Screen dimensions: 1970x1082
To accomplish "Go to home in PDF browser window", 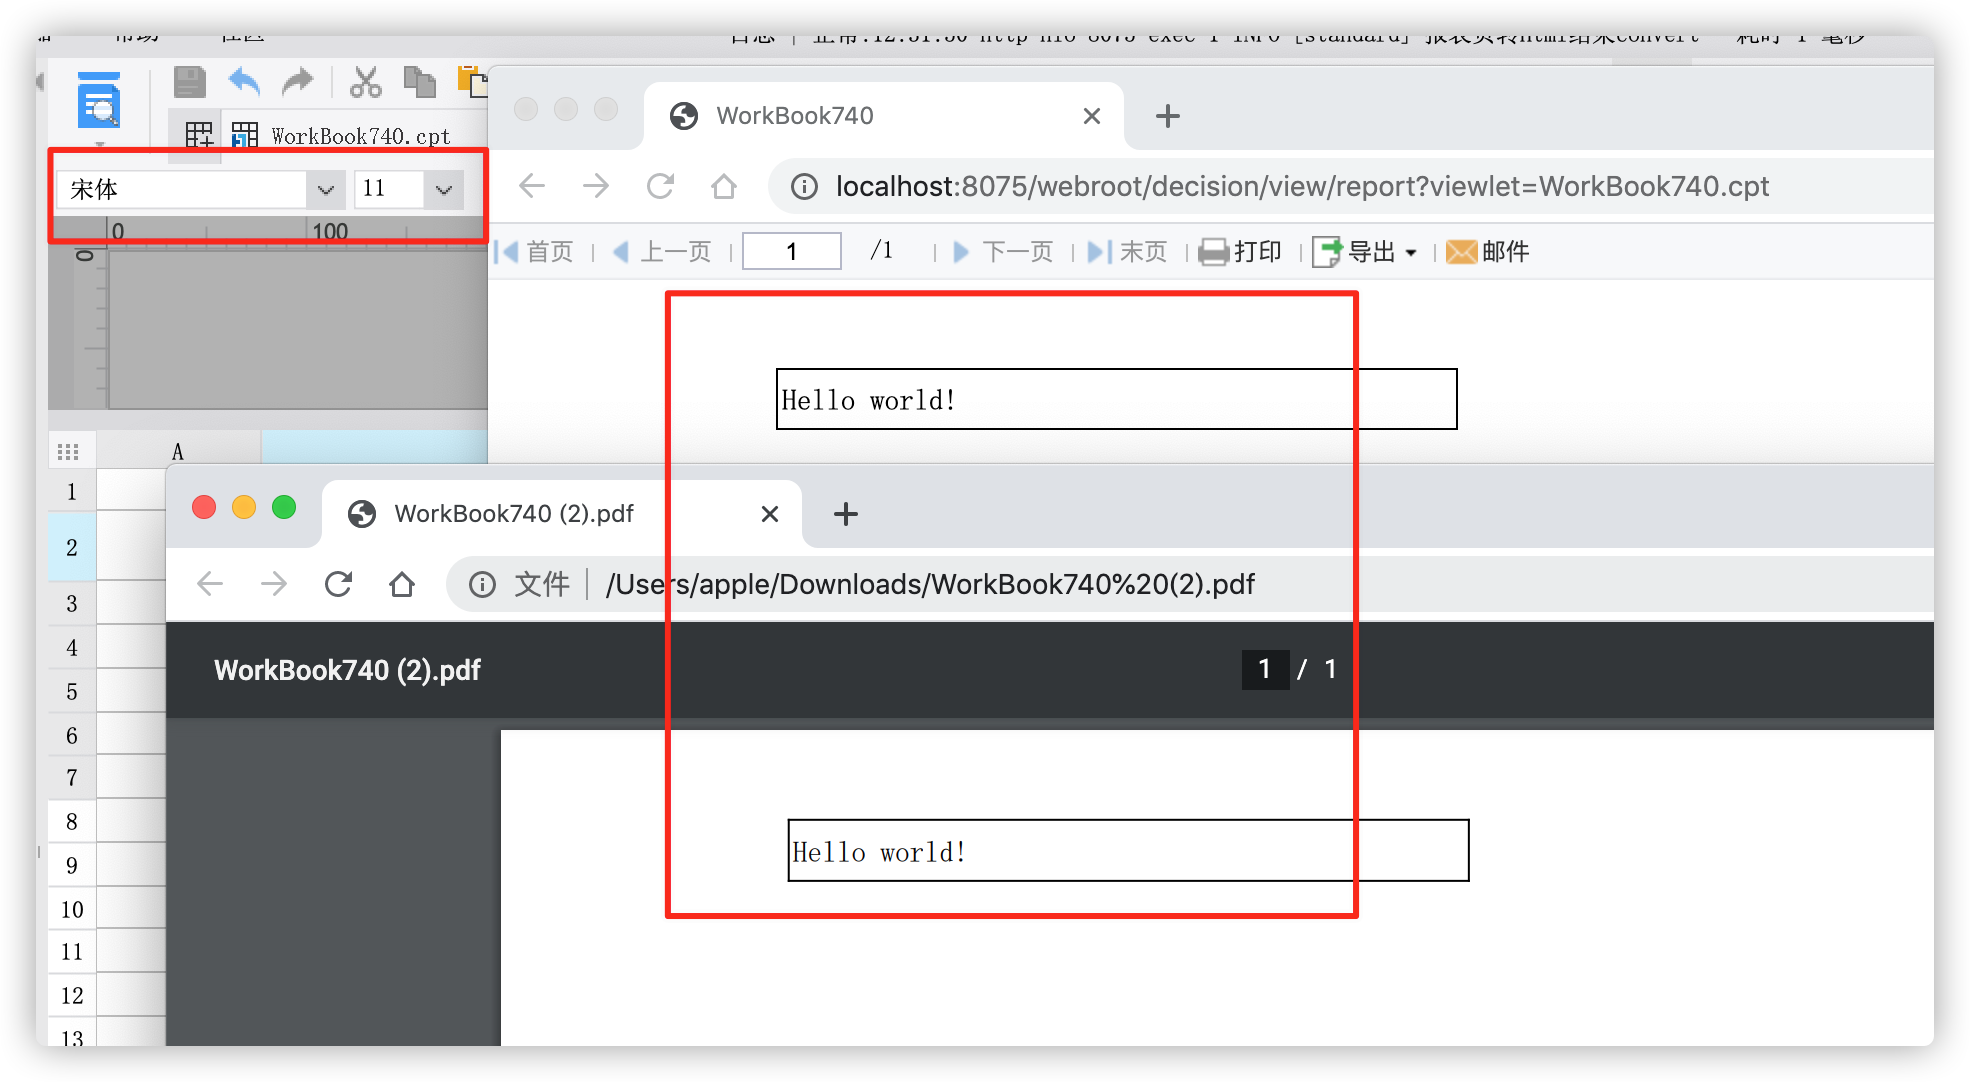I will (x=402, y=584).
